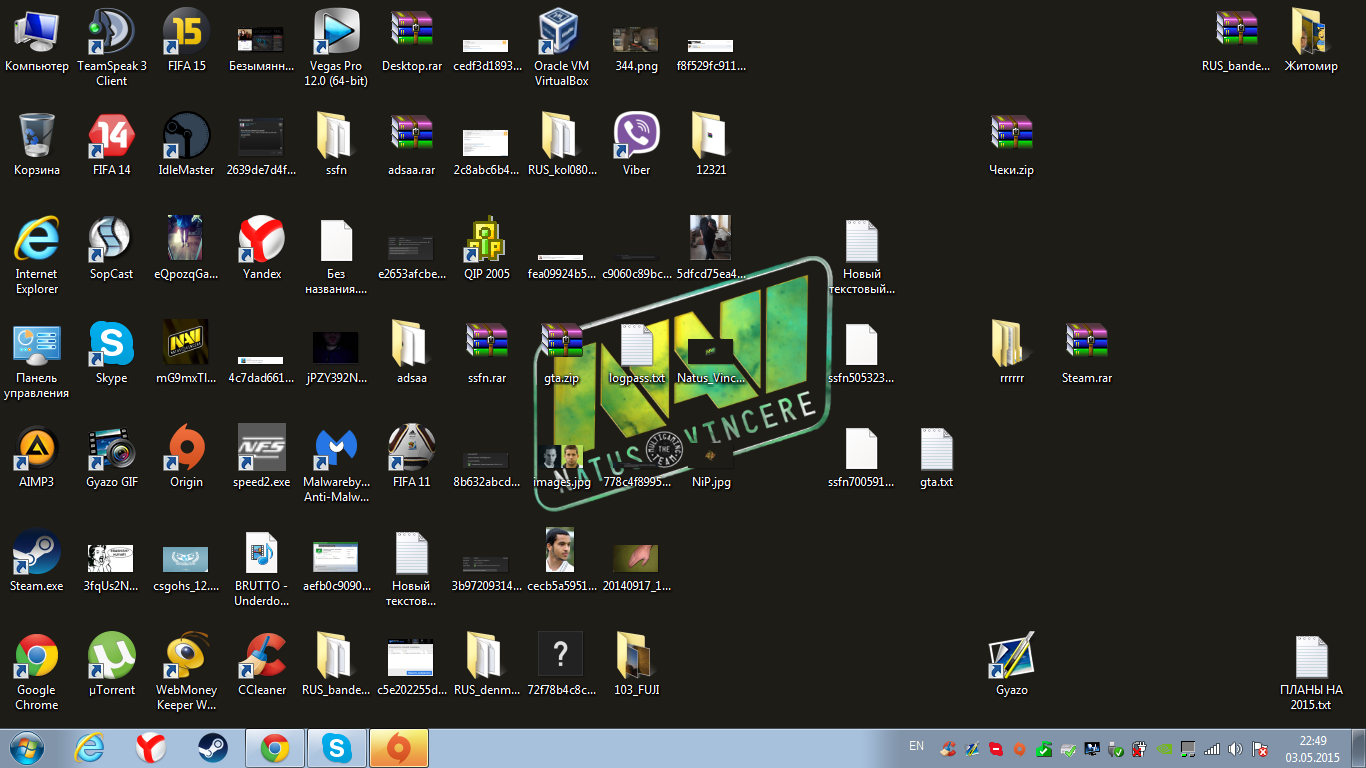The width and height of the screenshot is (1366, 768).
Task: Select the QIP 2005 desktop icon
Action: [x=487, y=248]
